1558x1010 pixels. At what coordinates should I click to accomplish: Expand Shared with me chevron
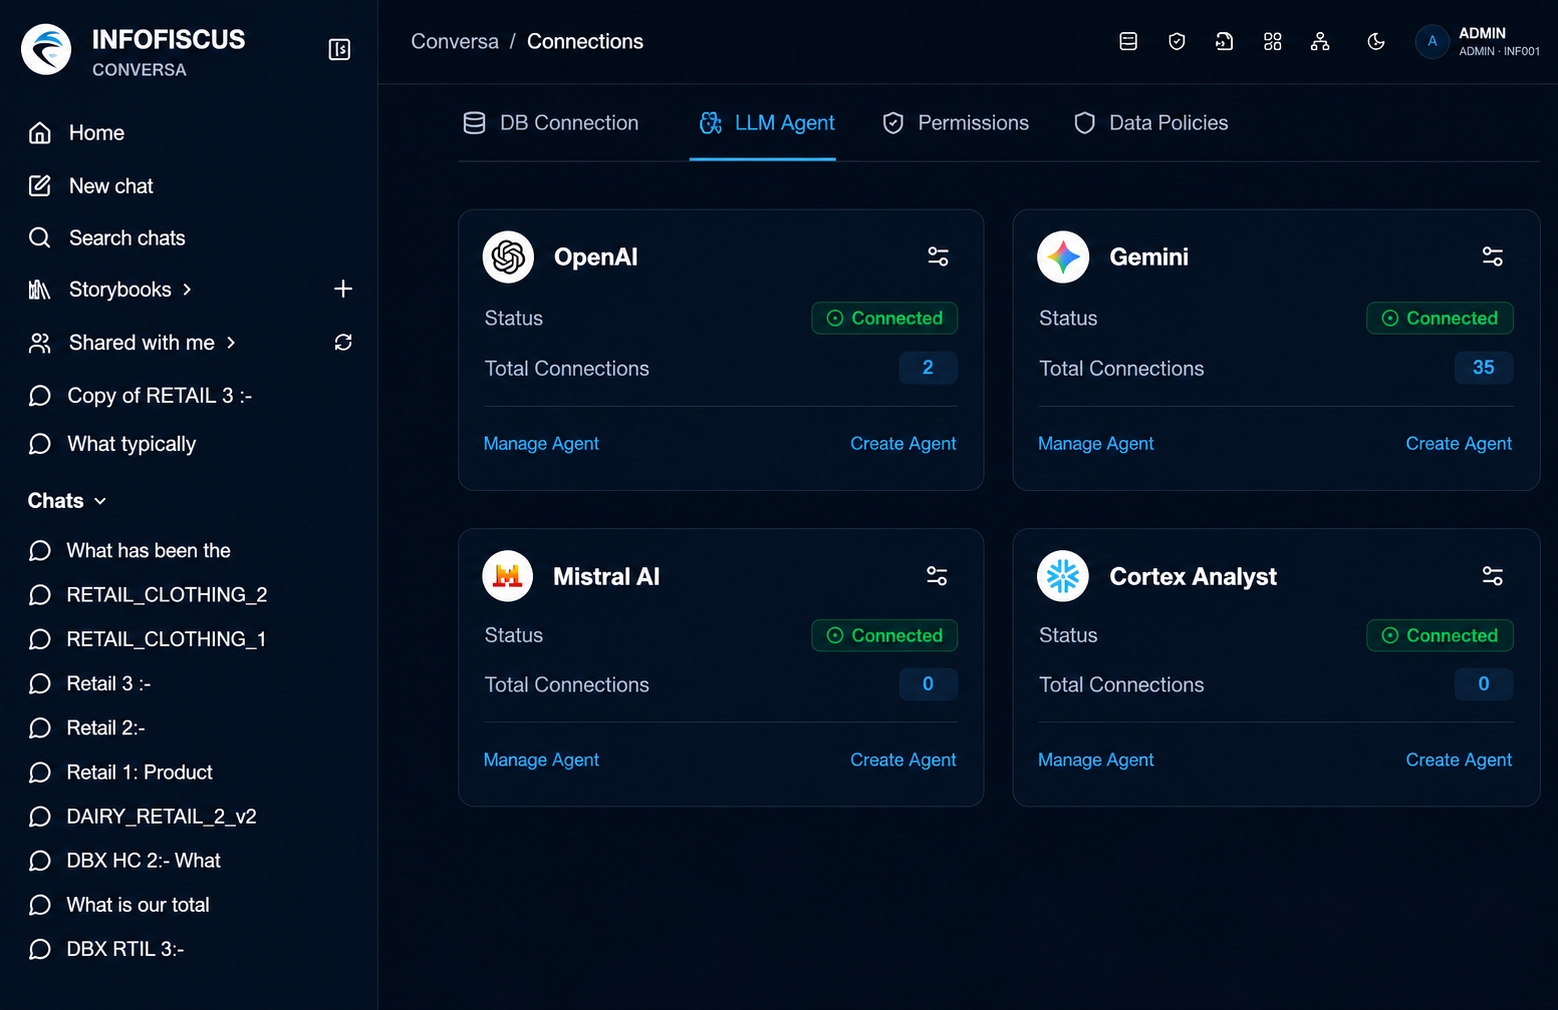pos(231,342)
